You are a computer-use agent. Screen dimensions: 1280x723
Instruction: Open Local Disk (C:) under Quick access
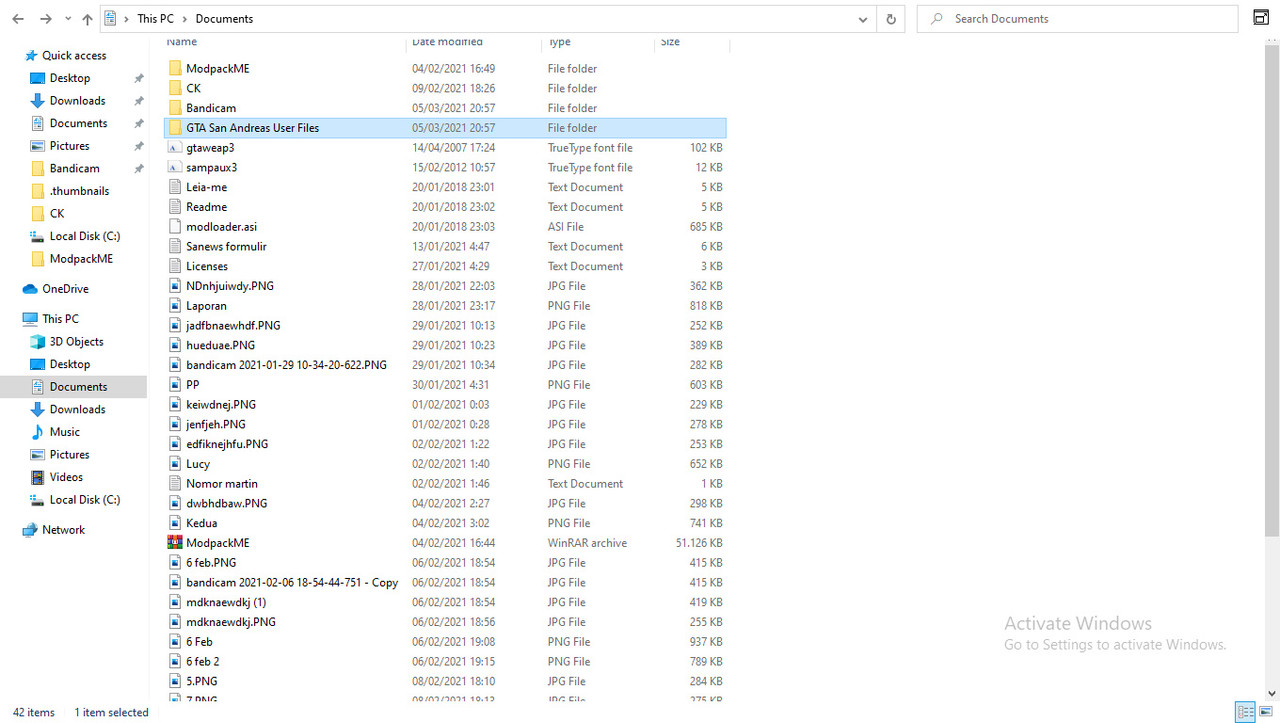[x=85, y=236]
